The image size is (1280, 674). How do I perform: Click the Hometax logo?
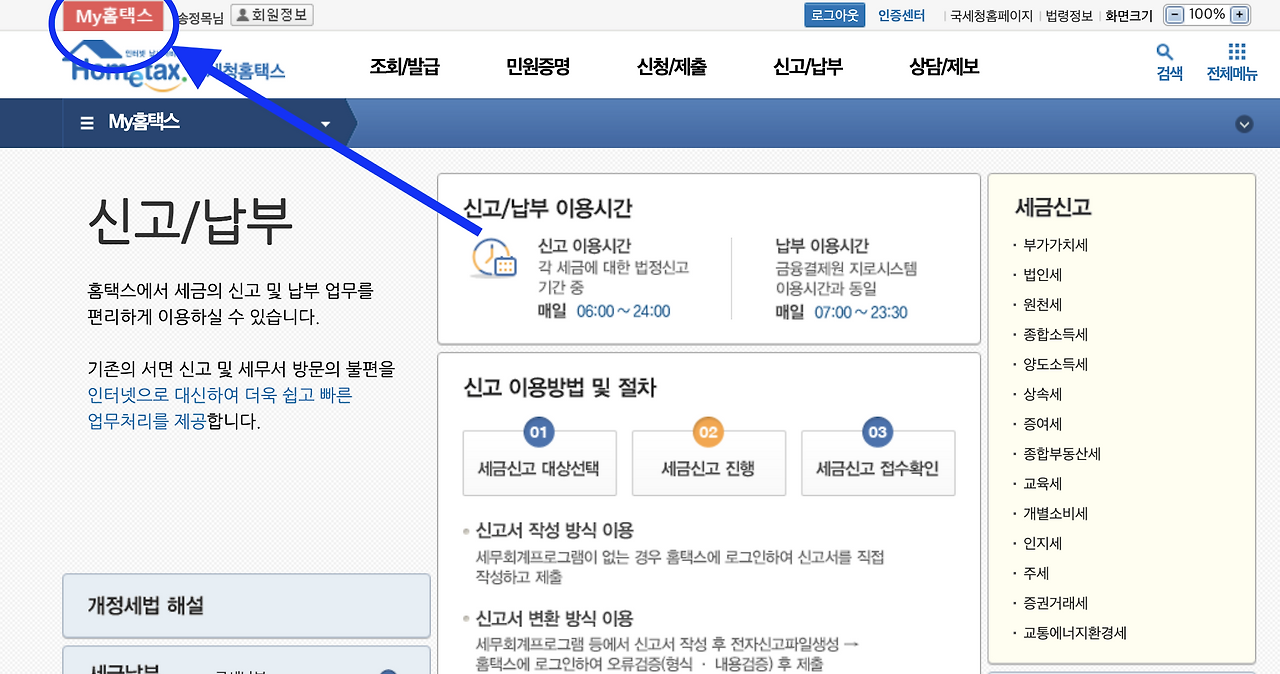click(125, 65)
